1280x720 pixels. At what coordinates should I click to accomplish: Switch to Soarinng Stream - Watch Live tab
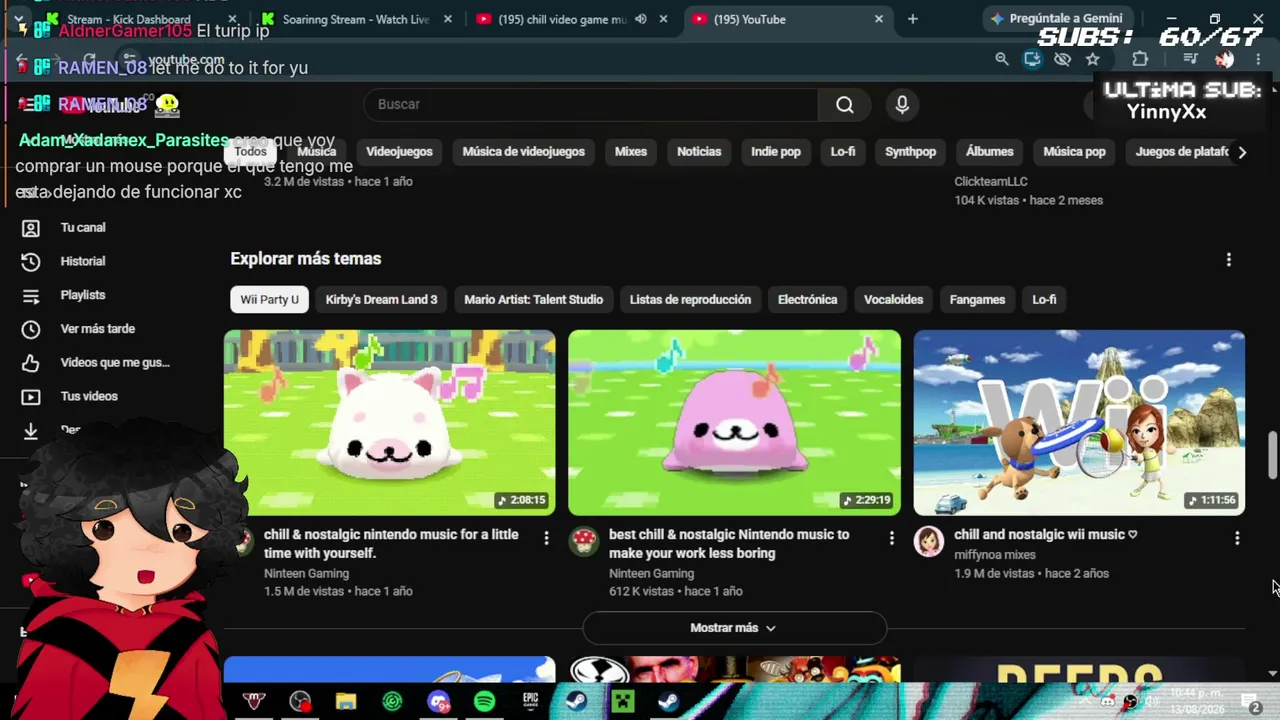[x=356, y=19]
